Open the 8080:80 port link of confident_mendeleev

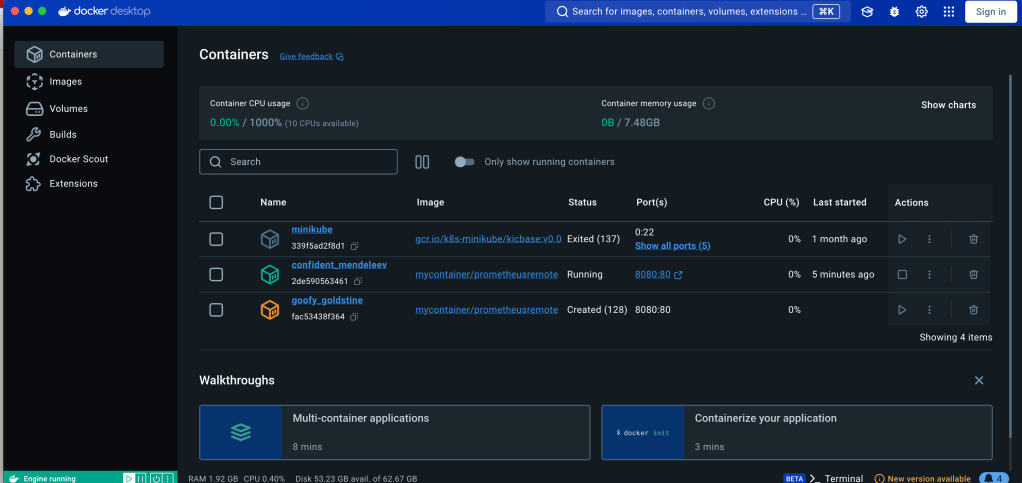point(658,274)
